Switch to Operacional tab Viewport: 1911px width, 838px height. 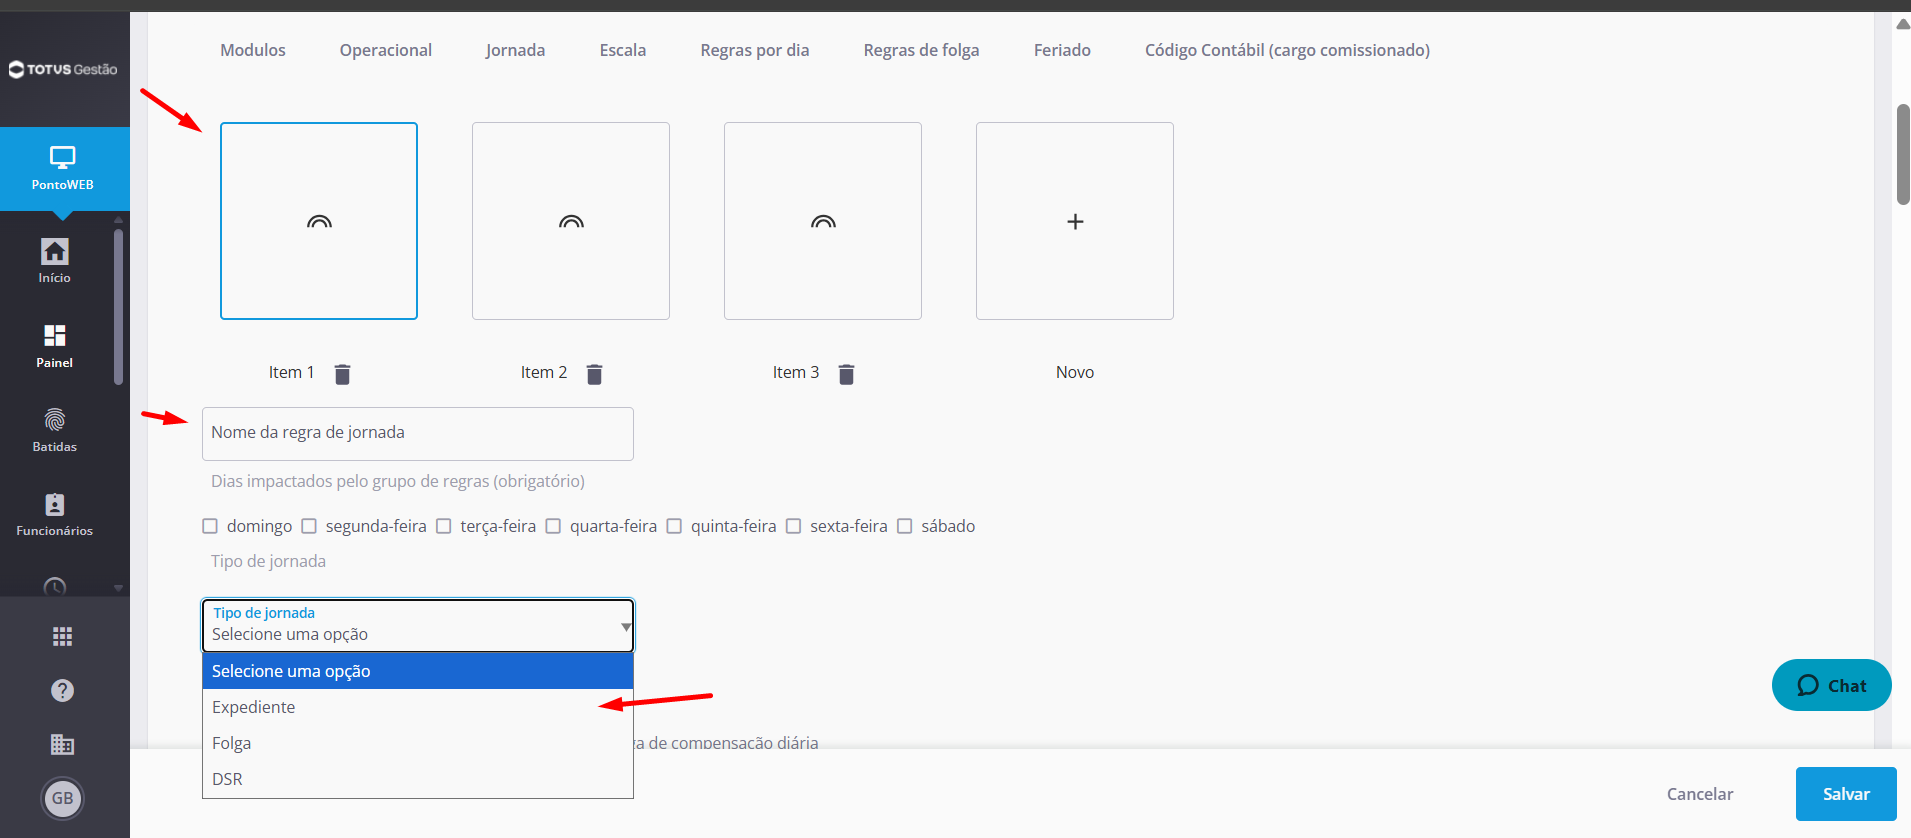pos(386,50)
